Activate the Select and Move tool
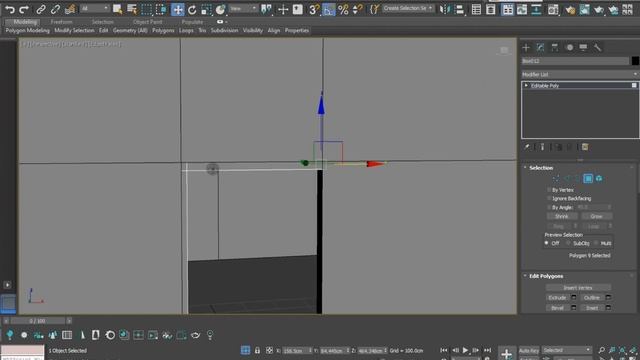Screen dimensions: 640x360 tap(178, 9)
